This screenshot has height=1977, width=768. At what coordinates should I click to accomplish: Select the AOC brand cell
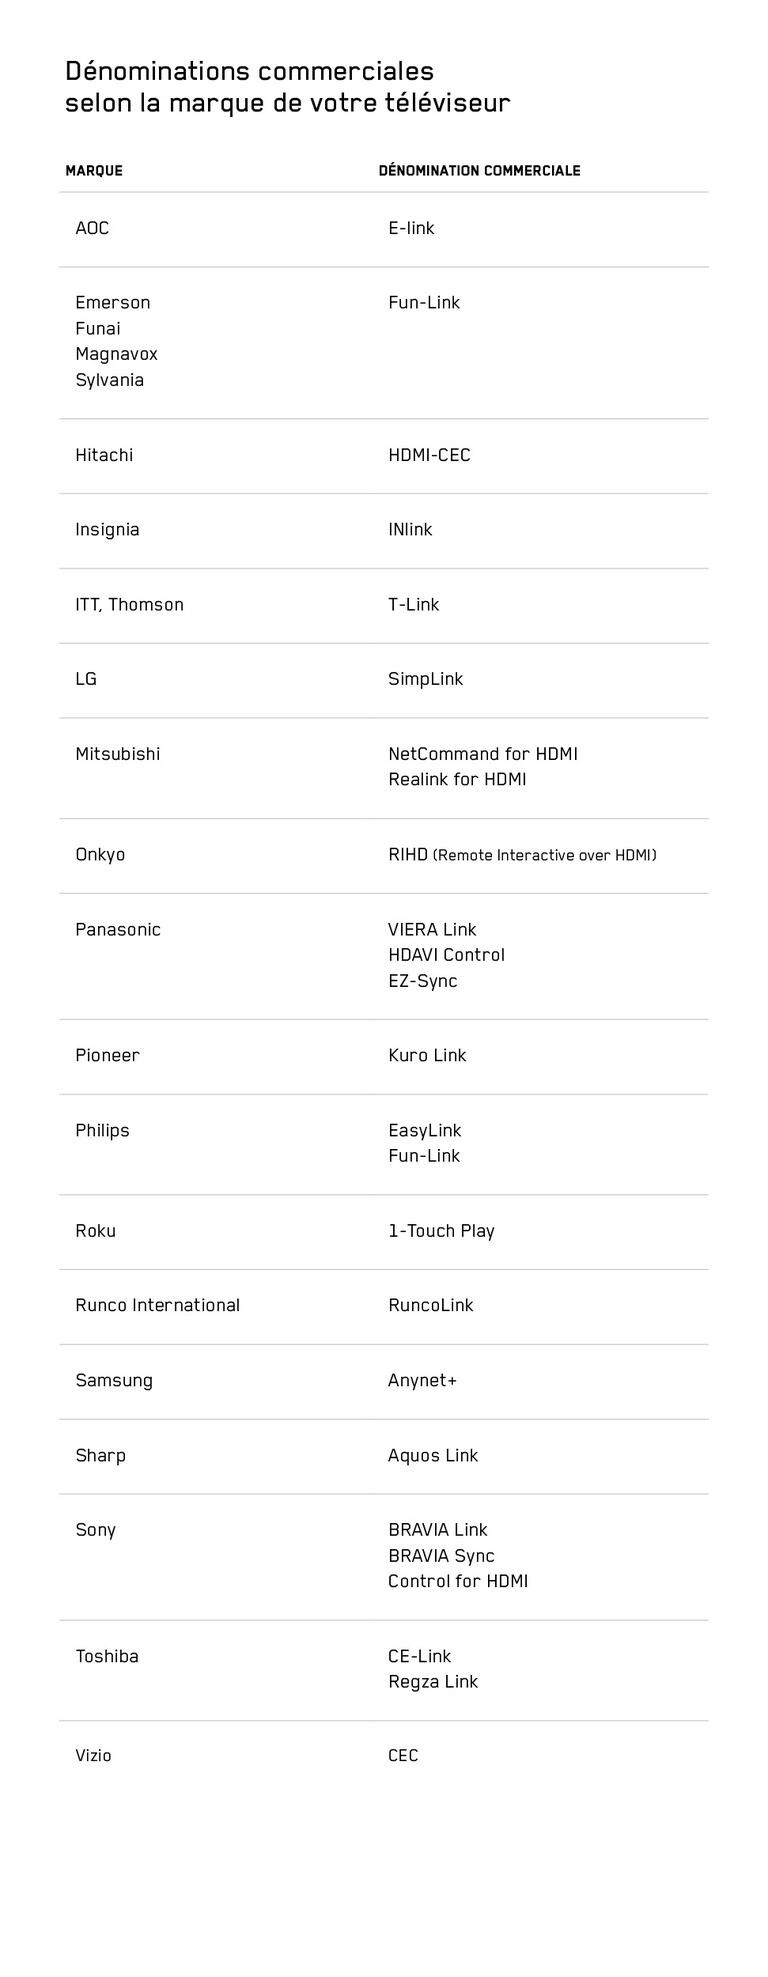point(92,228)
